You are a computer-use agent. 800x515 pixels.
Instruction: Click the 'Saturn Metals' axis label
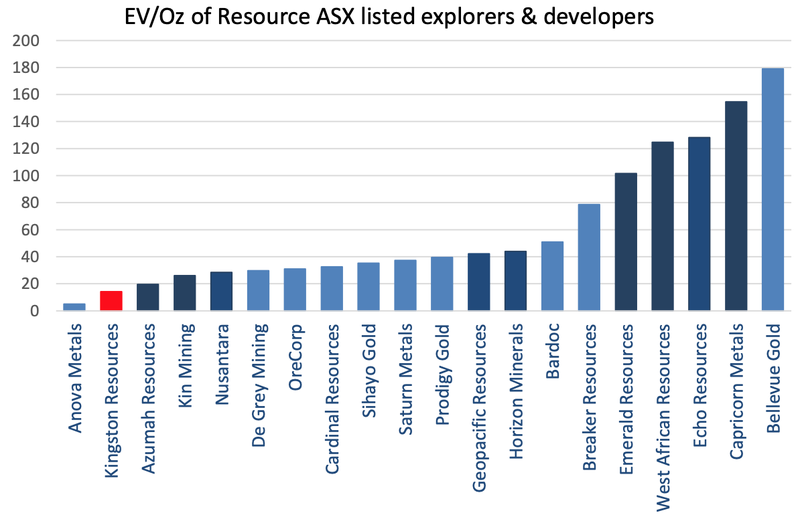click(x=406, y=379)
